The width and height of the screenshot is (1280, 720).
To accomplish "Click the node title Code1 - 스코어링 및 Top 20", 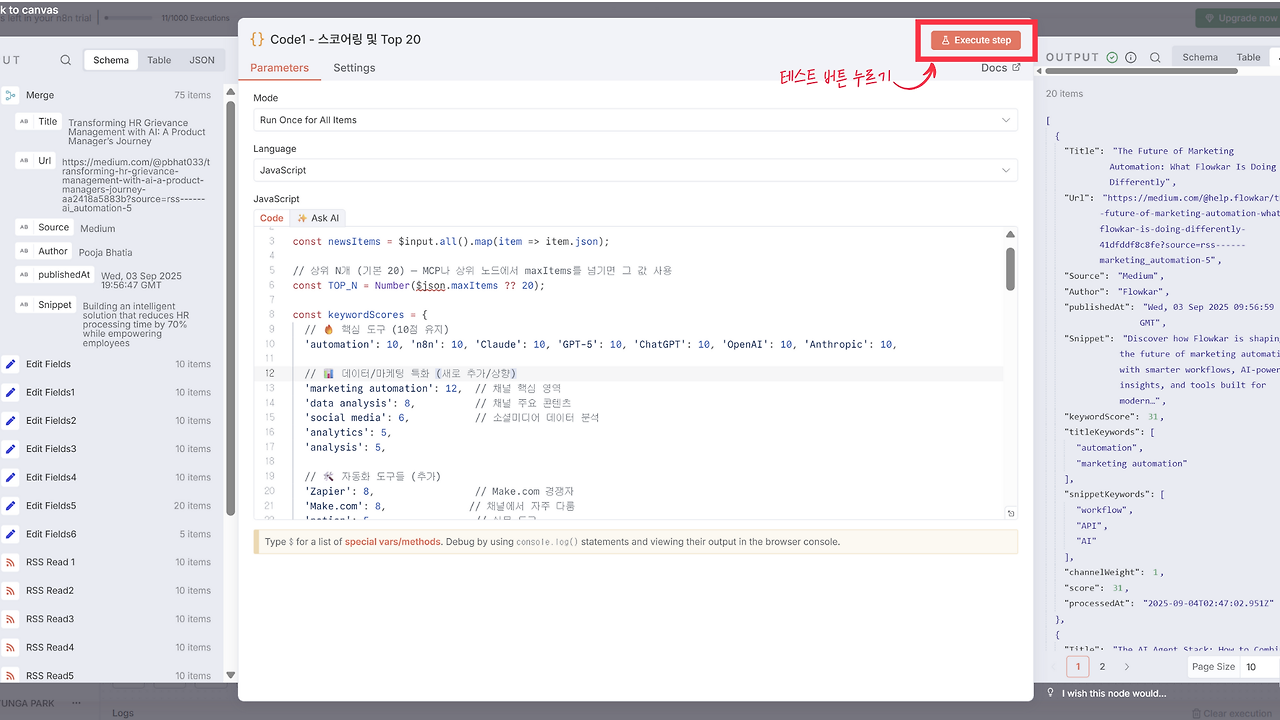I will pyautogui.click(x=345, y=39).
